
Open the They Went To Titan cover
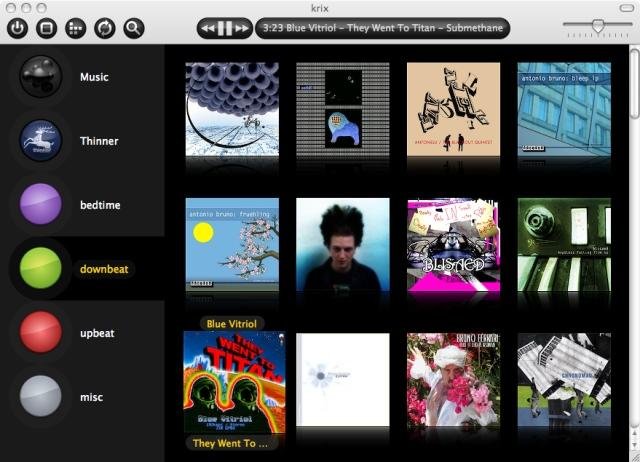(x=235, y=382)
